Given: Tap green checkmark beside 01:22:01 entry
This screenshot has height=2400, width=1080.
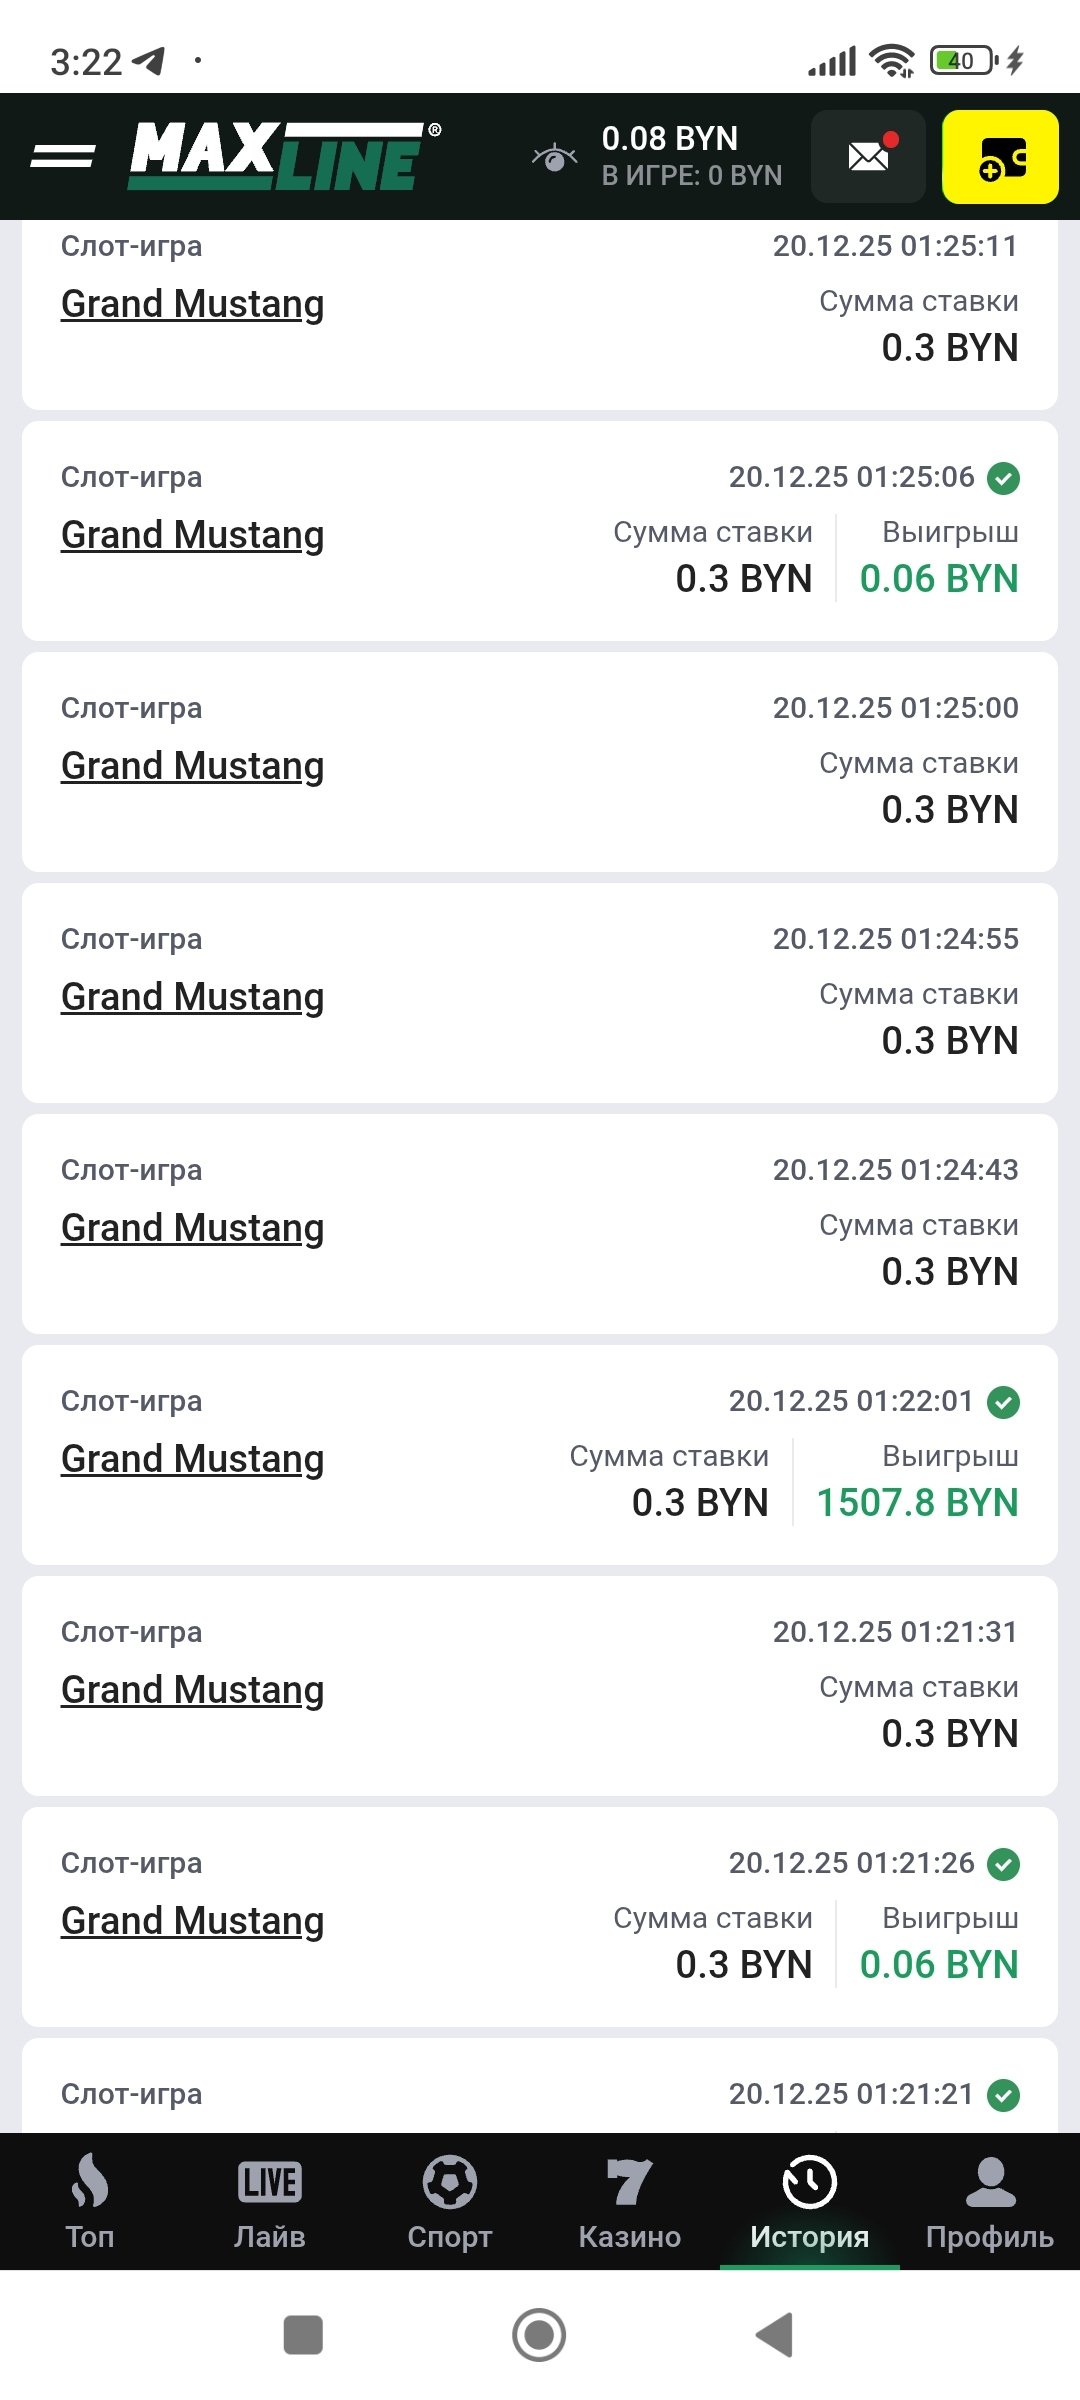Looking at the screenshot, I should (x=1003, y=1402).
